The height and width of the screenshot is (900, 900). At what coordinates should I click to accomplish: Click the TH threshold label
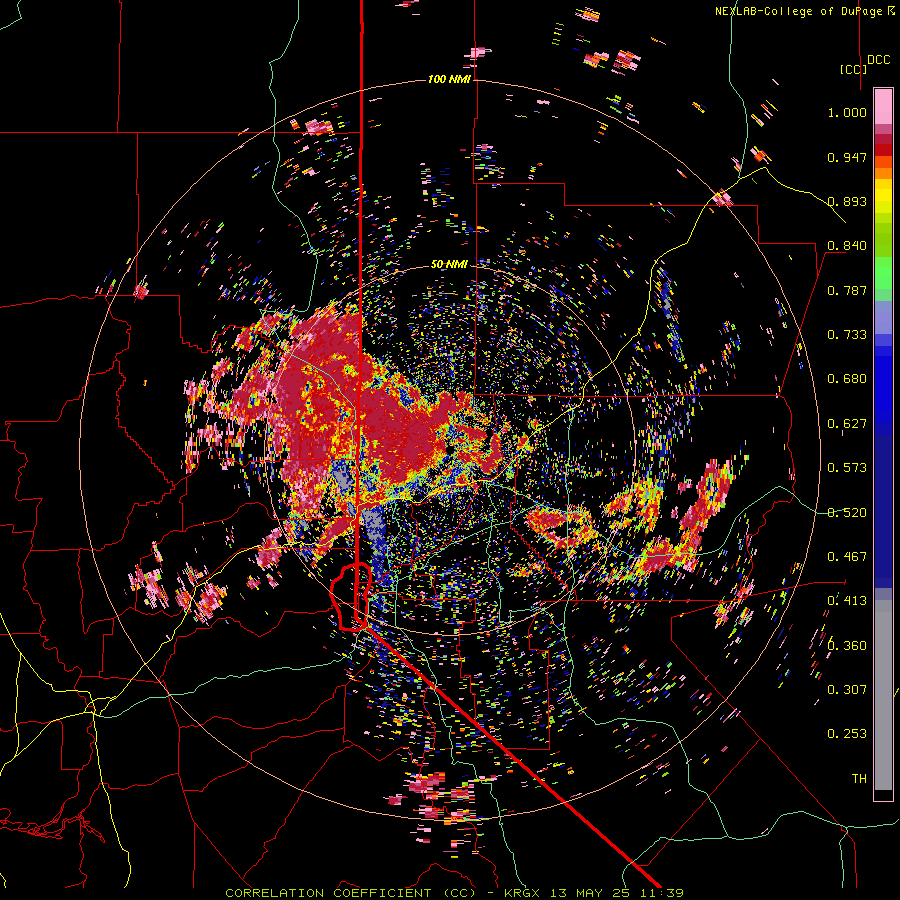859,779
